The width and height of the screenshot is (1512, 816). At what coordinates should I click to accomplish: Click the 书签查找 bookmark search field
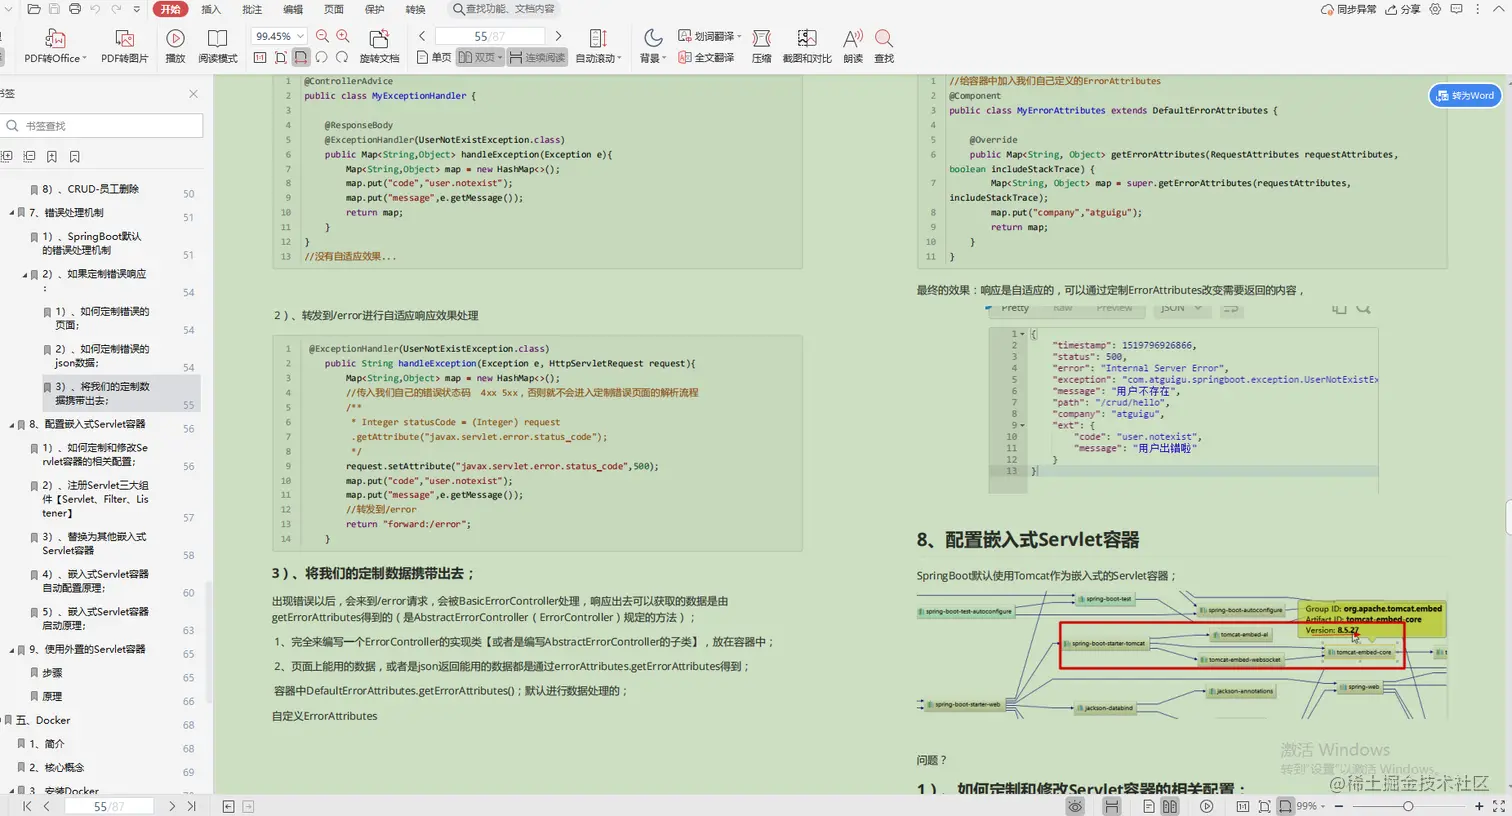tap(102, 125)
